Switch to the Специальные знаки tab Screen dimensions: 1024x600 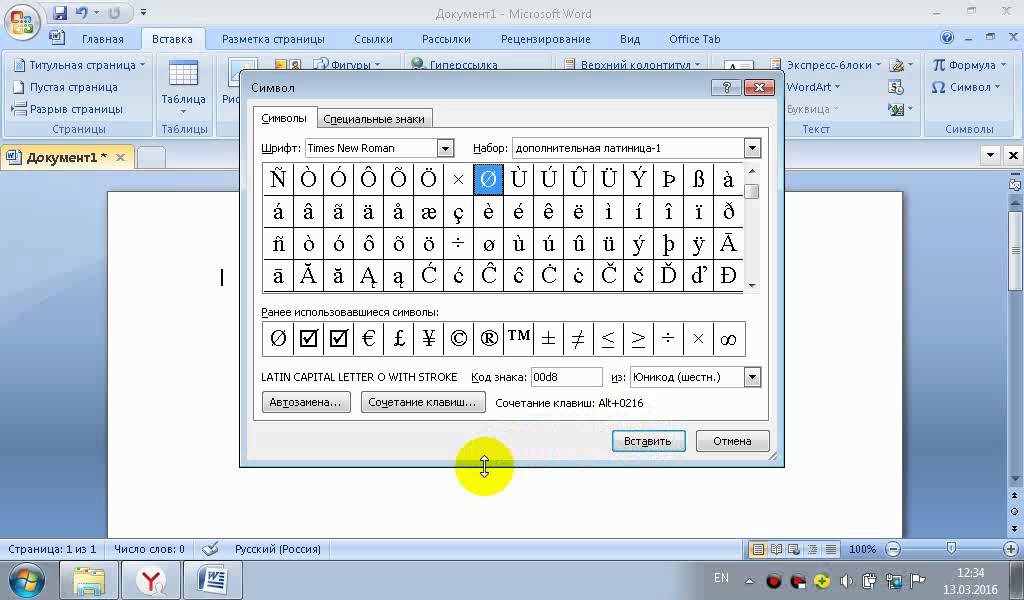click(375, 119)
